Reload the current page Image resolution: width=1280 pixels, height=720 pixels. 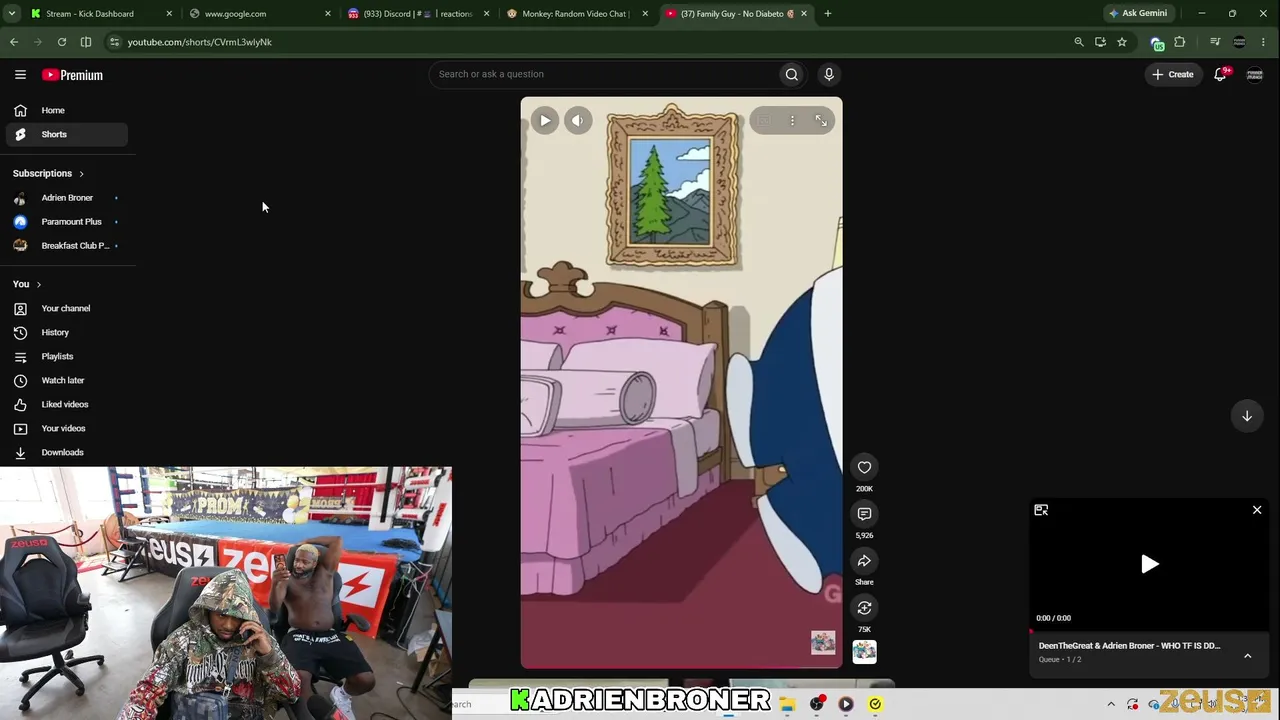point(62,42)
